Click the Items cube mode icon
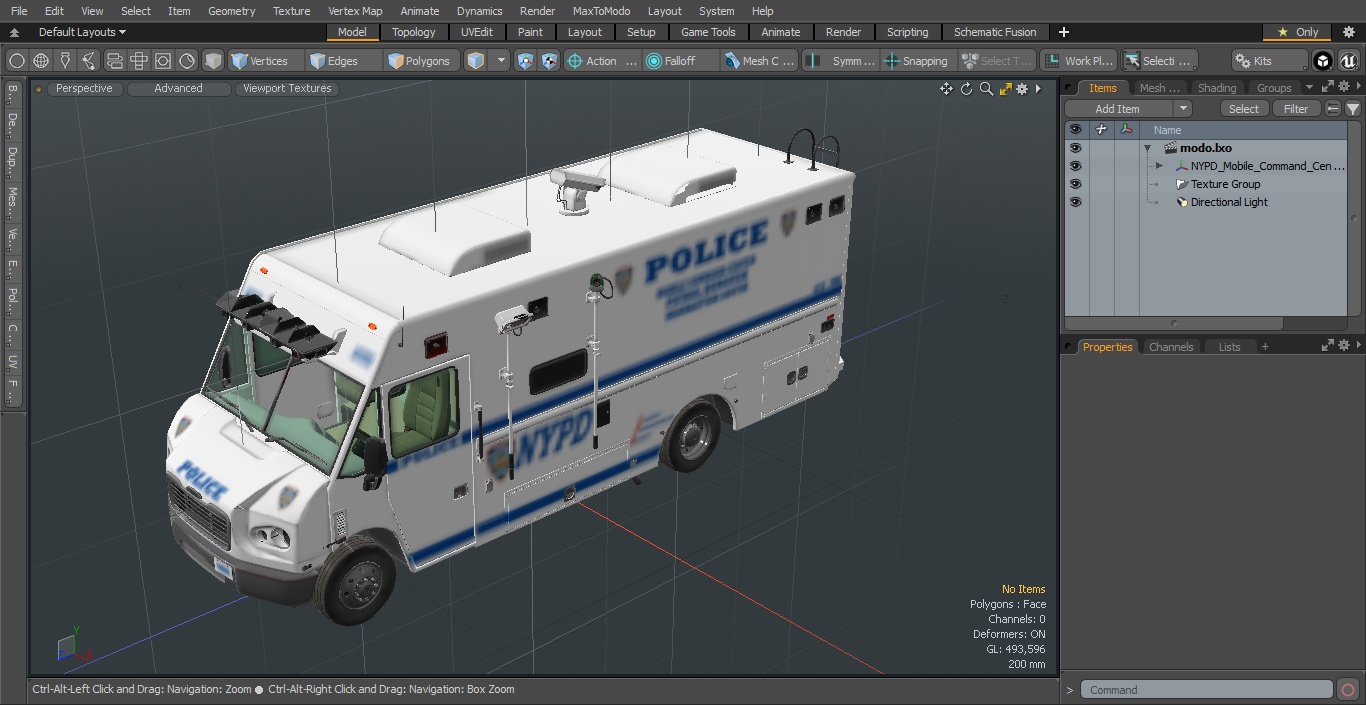The image size is (1366, 705). (476, 61)
